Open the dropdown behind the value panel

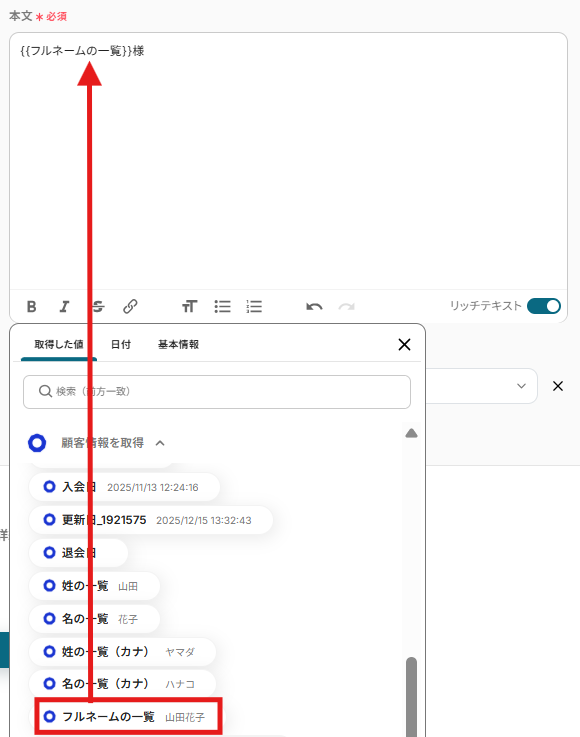pyautogui.click(x=521, y=386)
